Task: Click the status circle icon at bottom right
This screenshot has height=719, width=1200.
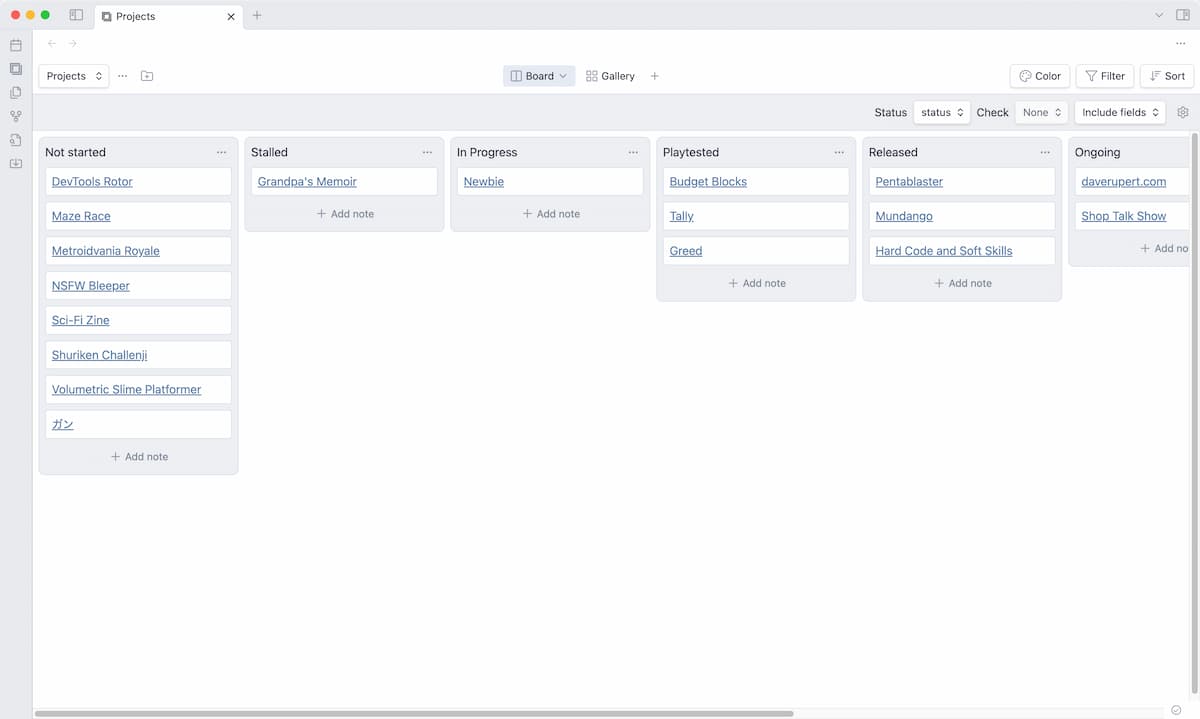Action: click(x=1176, y=710)
